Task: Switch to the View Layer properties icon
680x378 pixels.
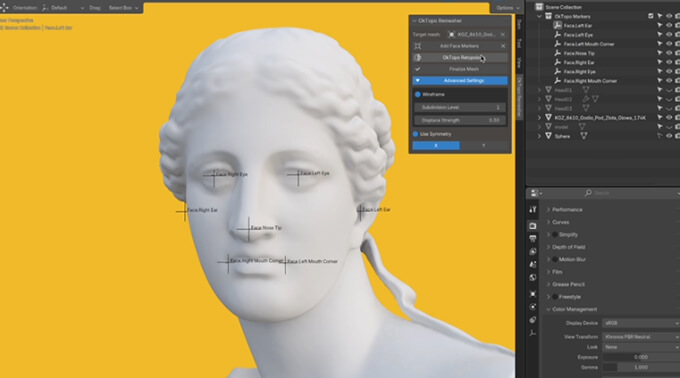Action: tap(533, 251)
